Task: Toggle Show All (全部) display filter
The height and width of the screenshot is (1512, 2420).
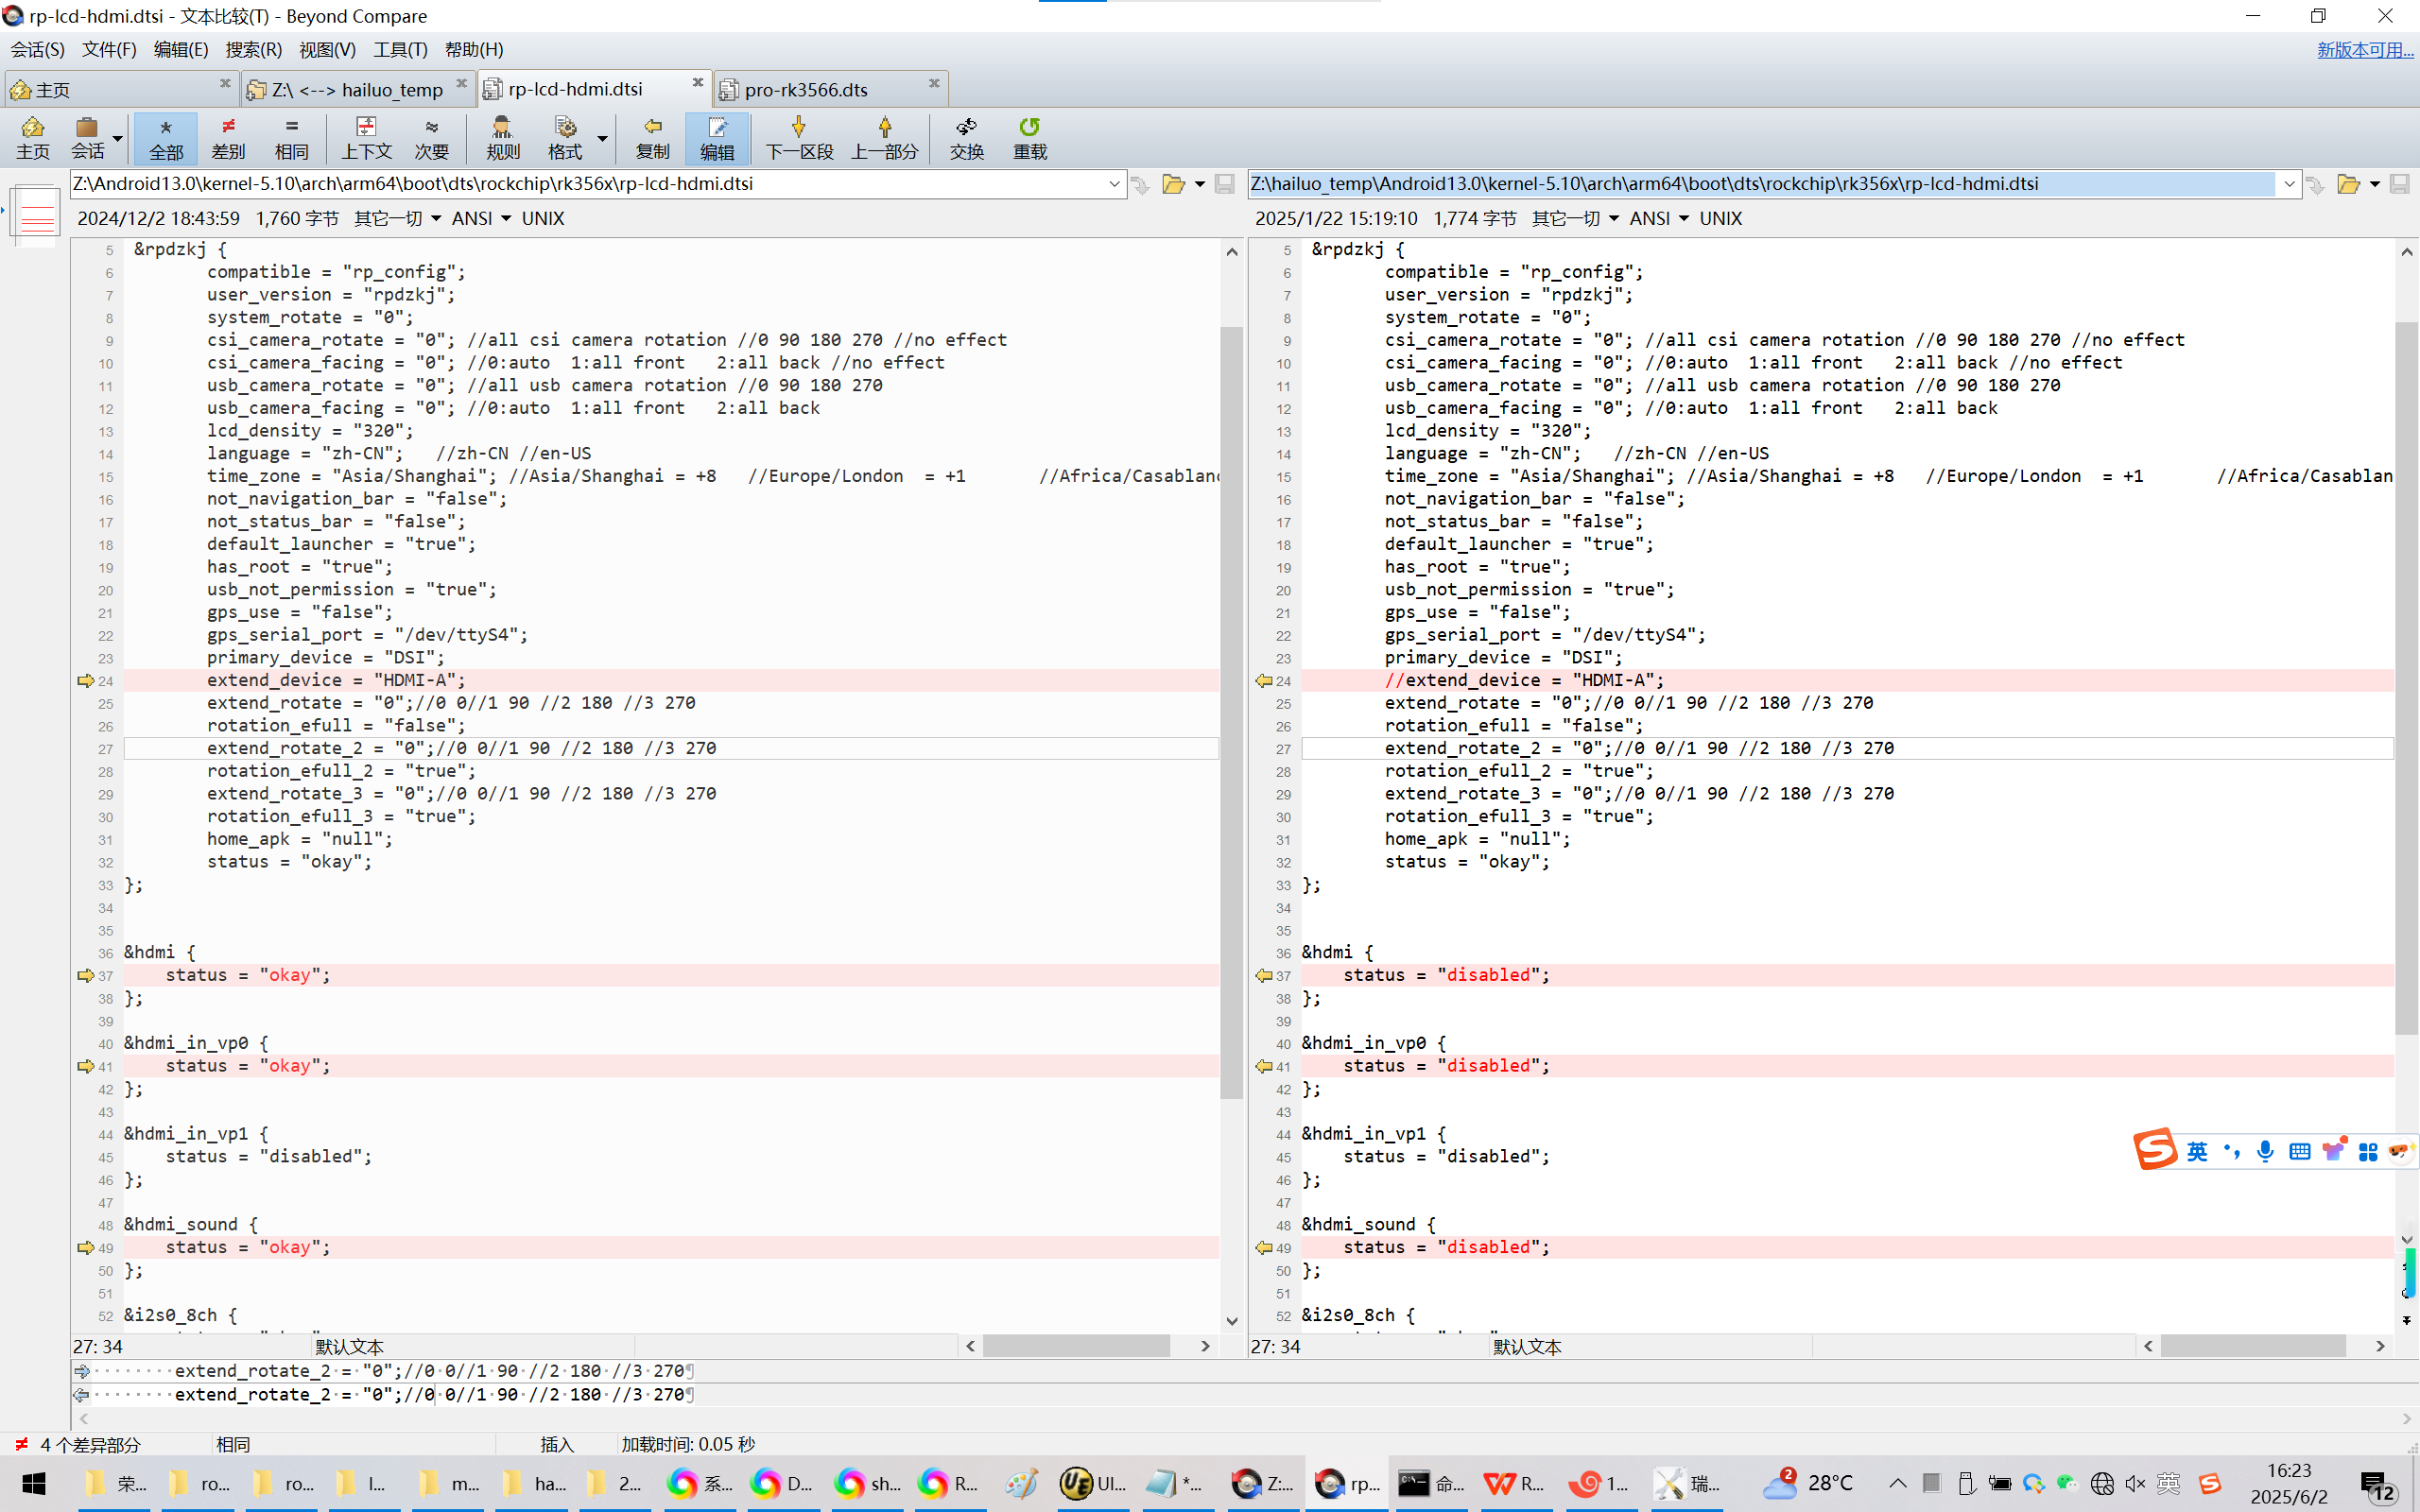Action: 166,137
